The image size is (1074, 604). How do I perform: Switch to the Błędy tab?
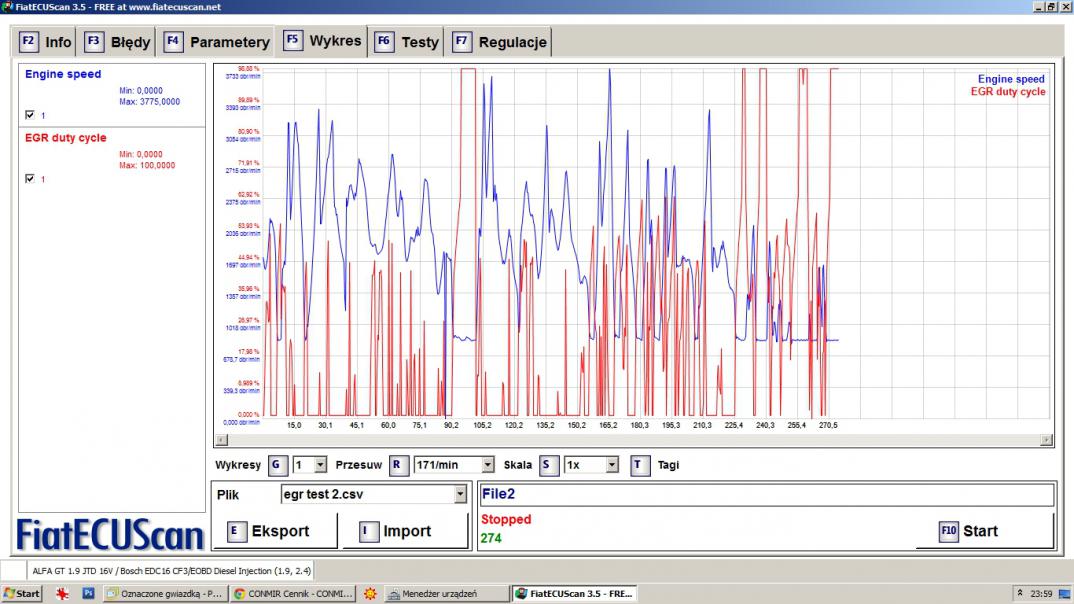119,42
